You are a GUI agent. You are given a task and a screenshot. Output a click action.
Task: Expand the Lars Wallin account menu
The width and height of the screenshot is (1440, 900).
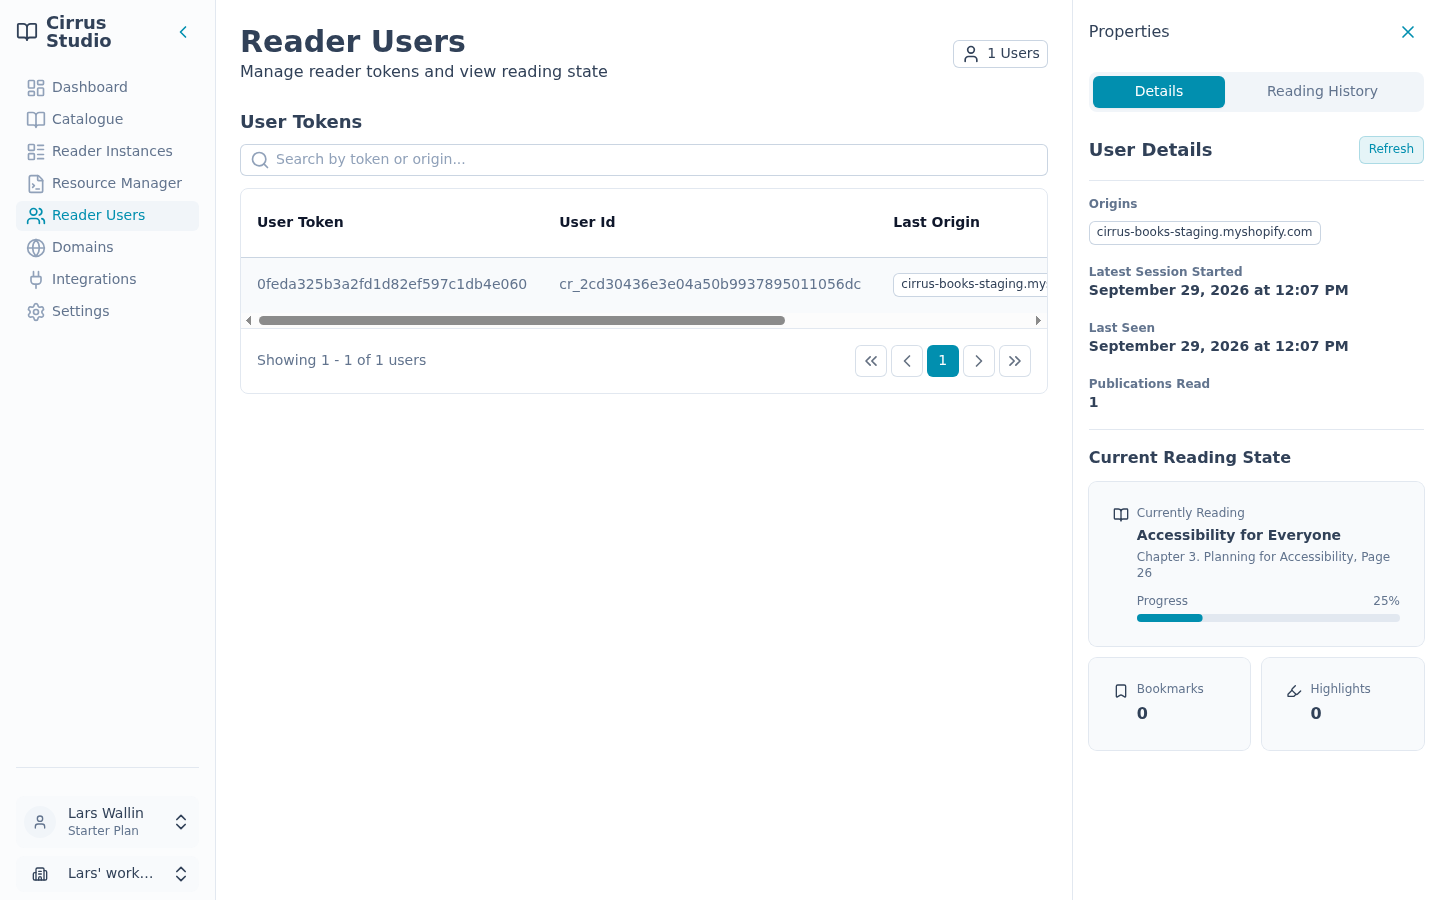click(107, 822)
